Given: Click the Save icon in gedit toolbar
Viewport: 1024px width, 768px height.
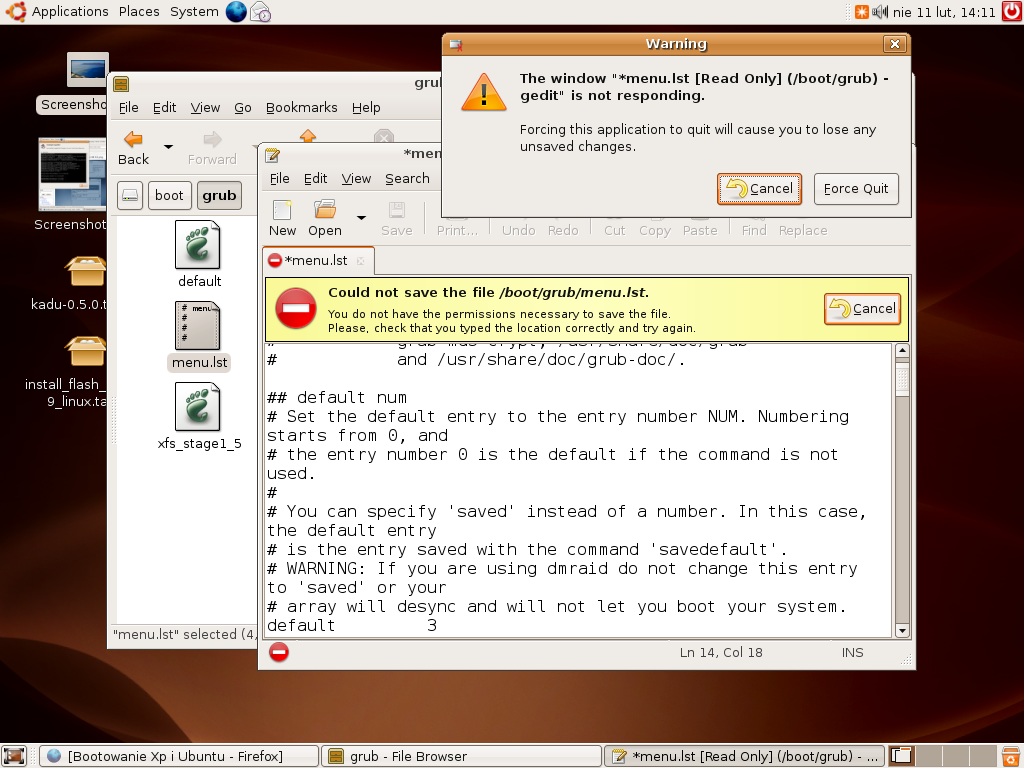Looking at the screenshot, I should coord(396,218).
